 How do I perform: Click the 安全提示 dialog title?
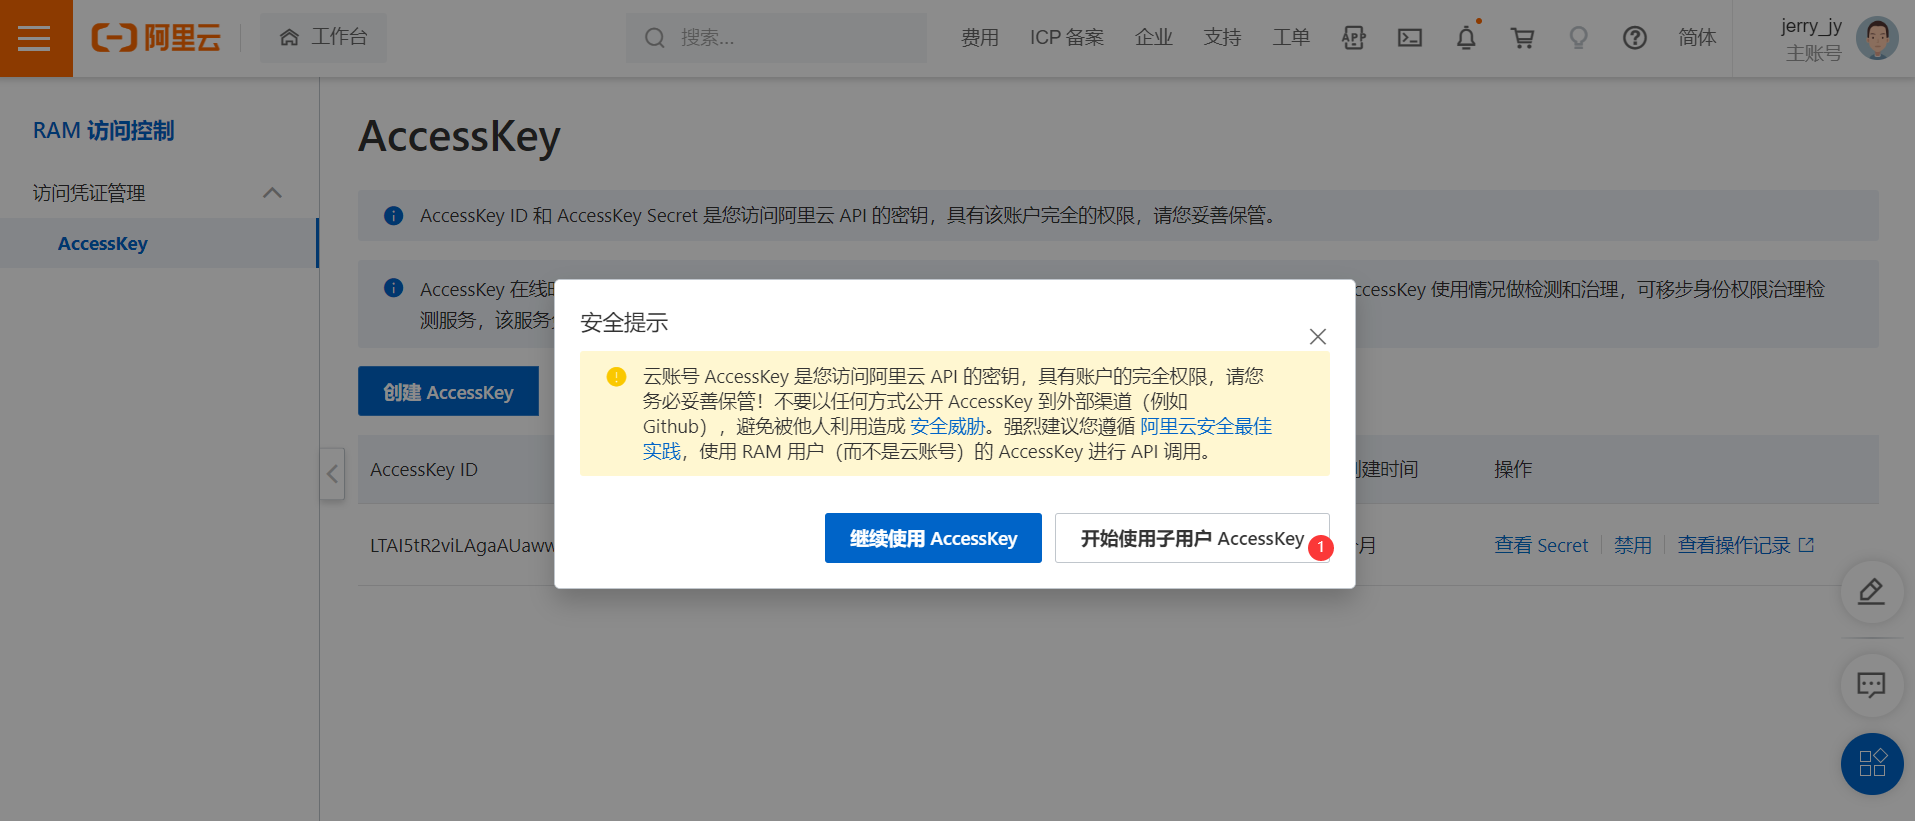tap(624, 322)
